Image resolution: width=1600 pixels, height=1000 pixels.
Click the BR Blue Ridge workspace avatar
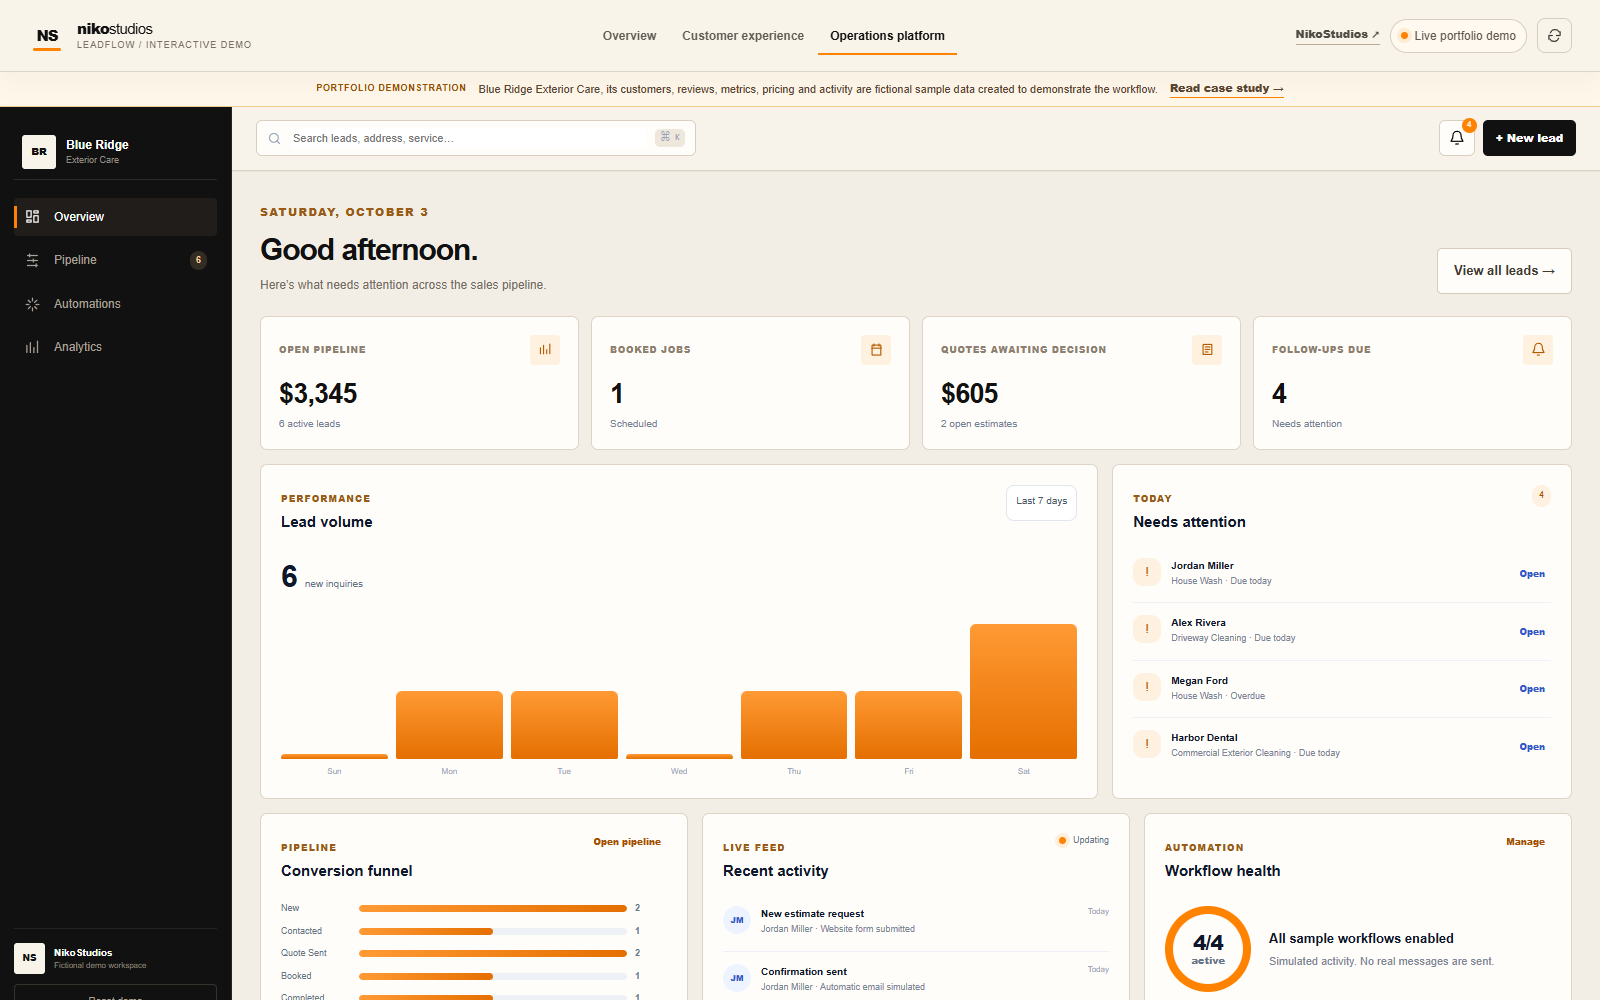tap(39, 152)
